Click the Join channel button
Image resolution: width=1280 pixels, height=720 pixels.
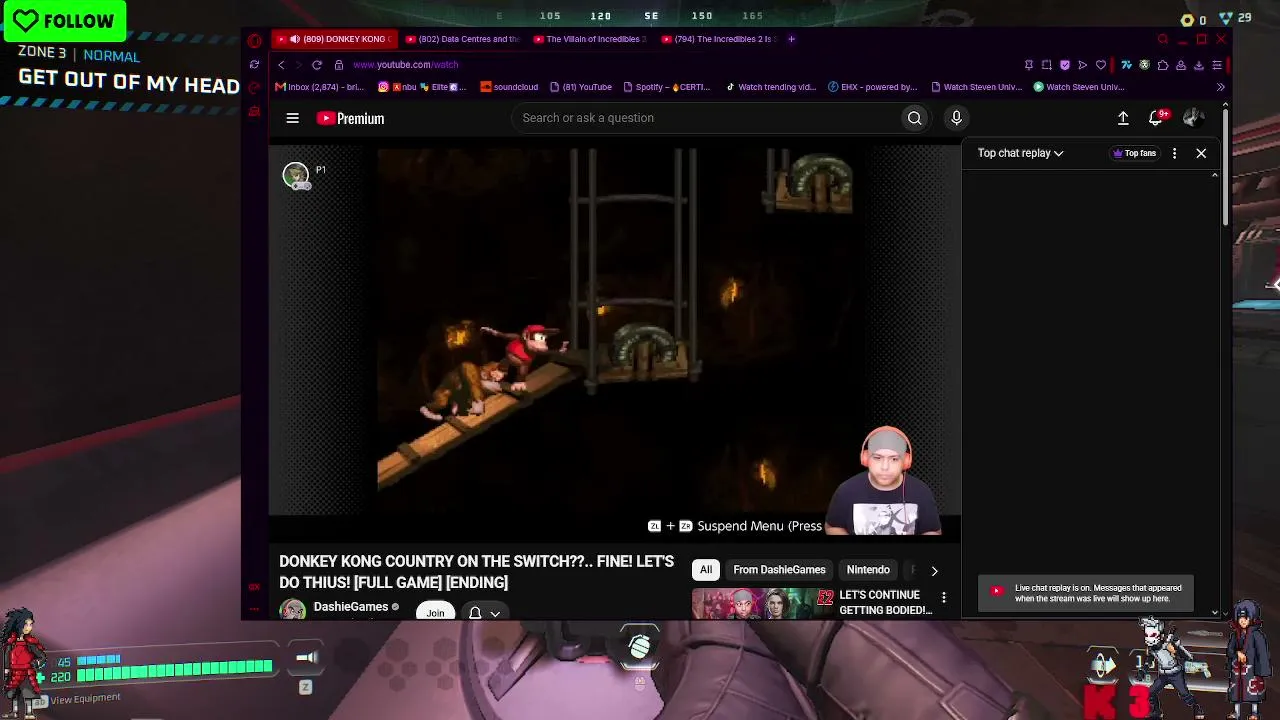(435, 613)
